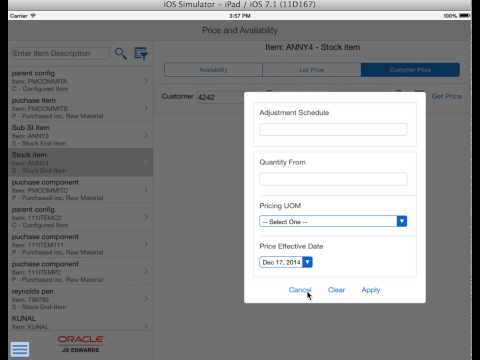Switch to the List Price tab

coord(312,70)
